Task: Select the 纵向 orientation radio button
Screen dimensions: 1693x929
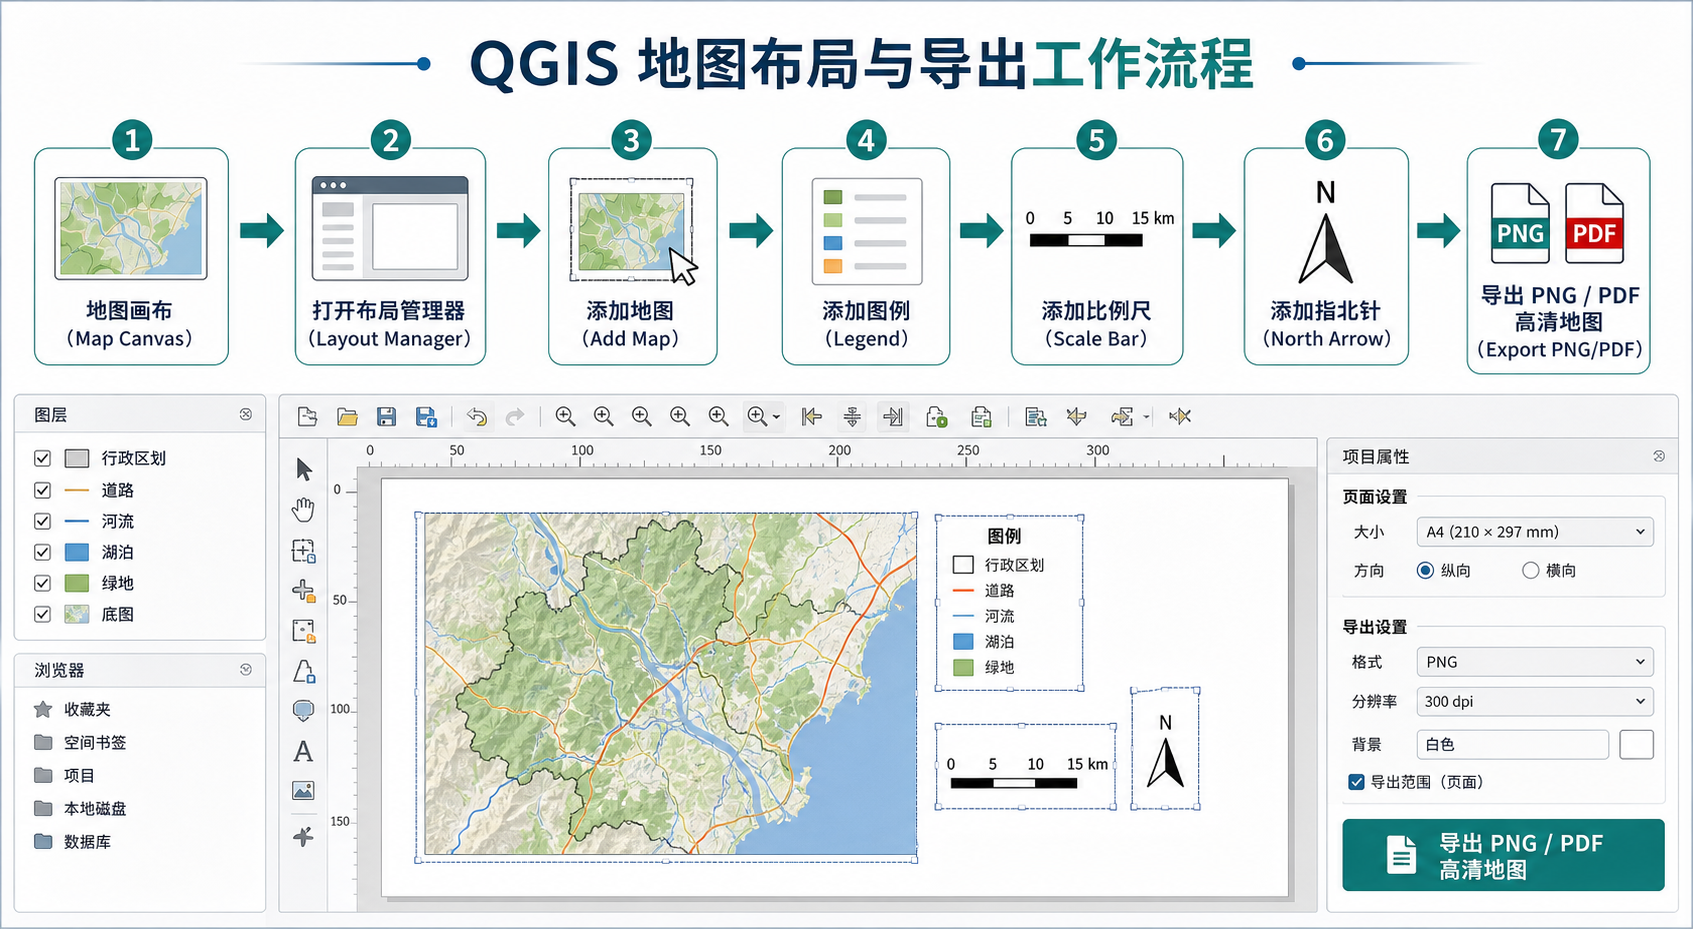Action: (x=1425, y=570)
